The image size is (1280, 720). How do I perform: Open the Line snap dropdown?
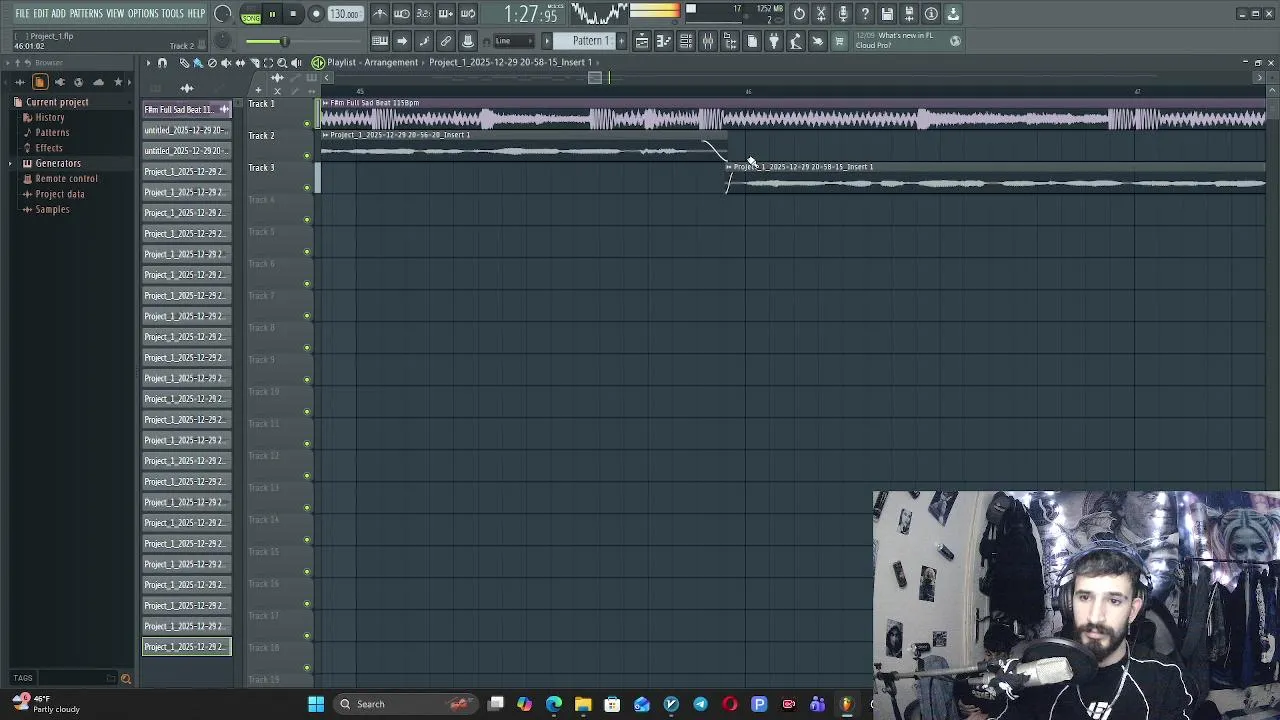point(514,41)
